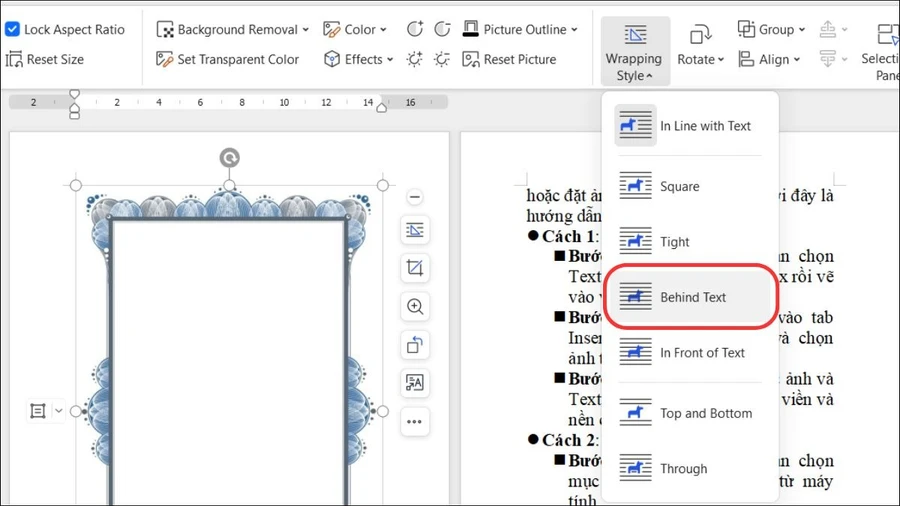Click the decrease contrast icon

click(442, 29)
